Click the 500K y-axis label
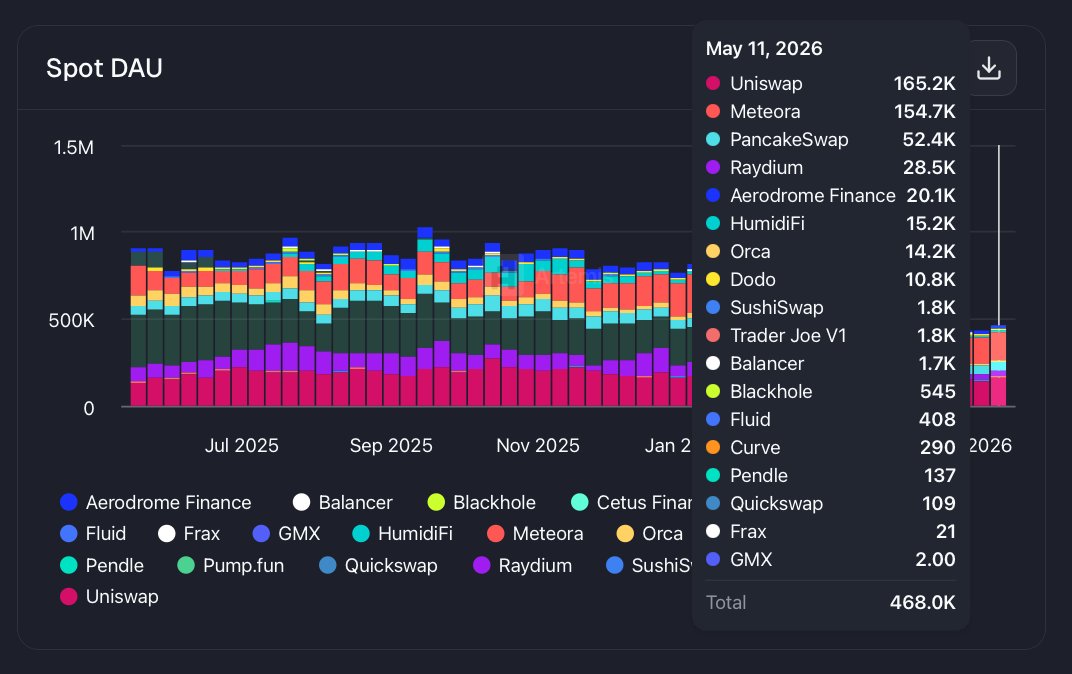 (x=71, y=320)
